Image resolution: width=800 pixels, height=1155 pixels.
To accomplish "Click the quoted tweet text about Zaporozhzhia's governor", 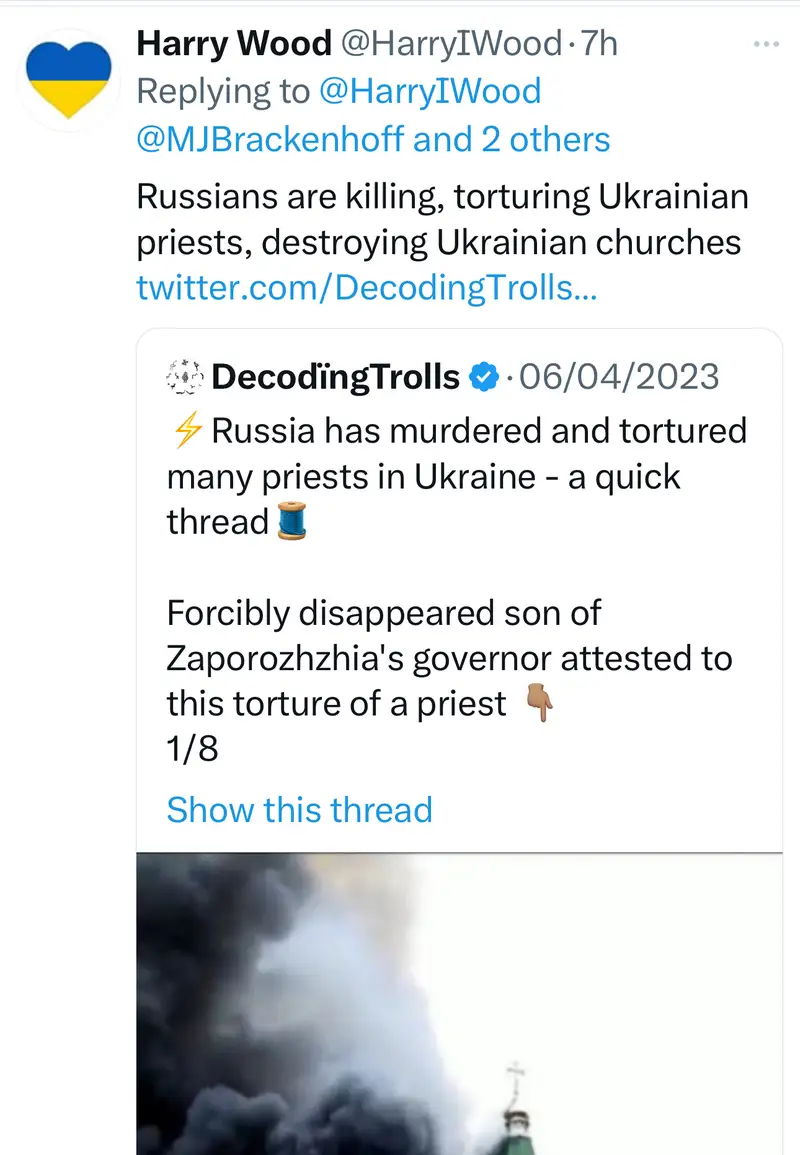I will (448, 659).
